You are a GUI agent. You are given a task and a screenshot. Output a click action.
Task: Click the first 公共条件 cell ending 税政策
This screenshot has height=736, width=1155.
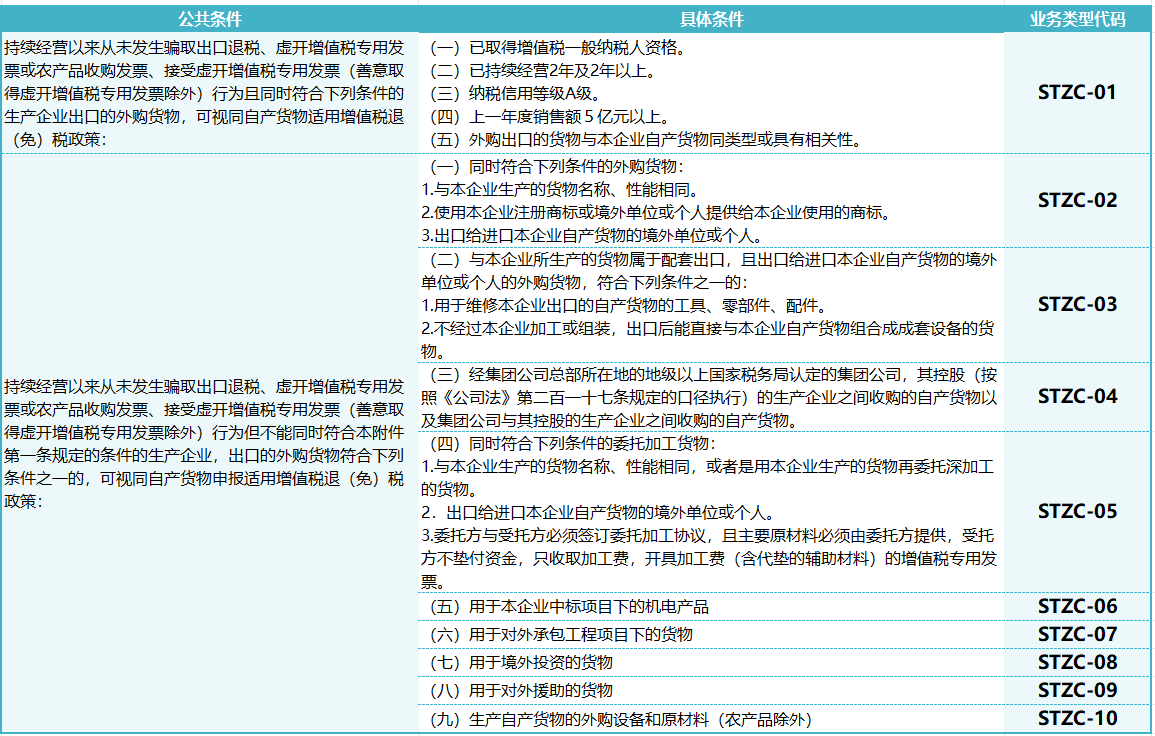coord(210,93)
